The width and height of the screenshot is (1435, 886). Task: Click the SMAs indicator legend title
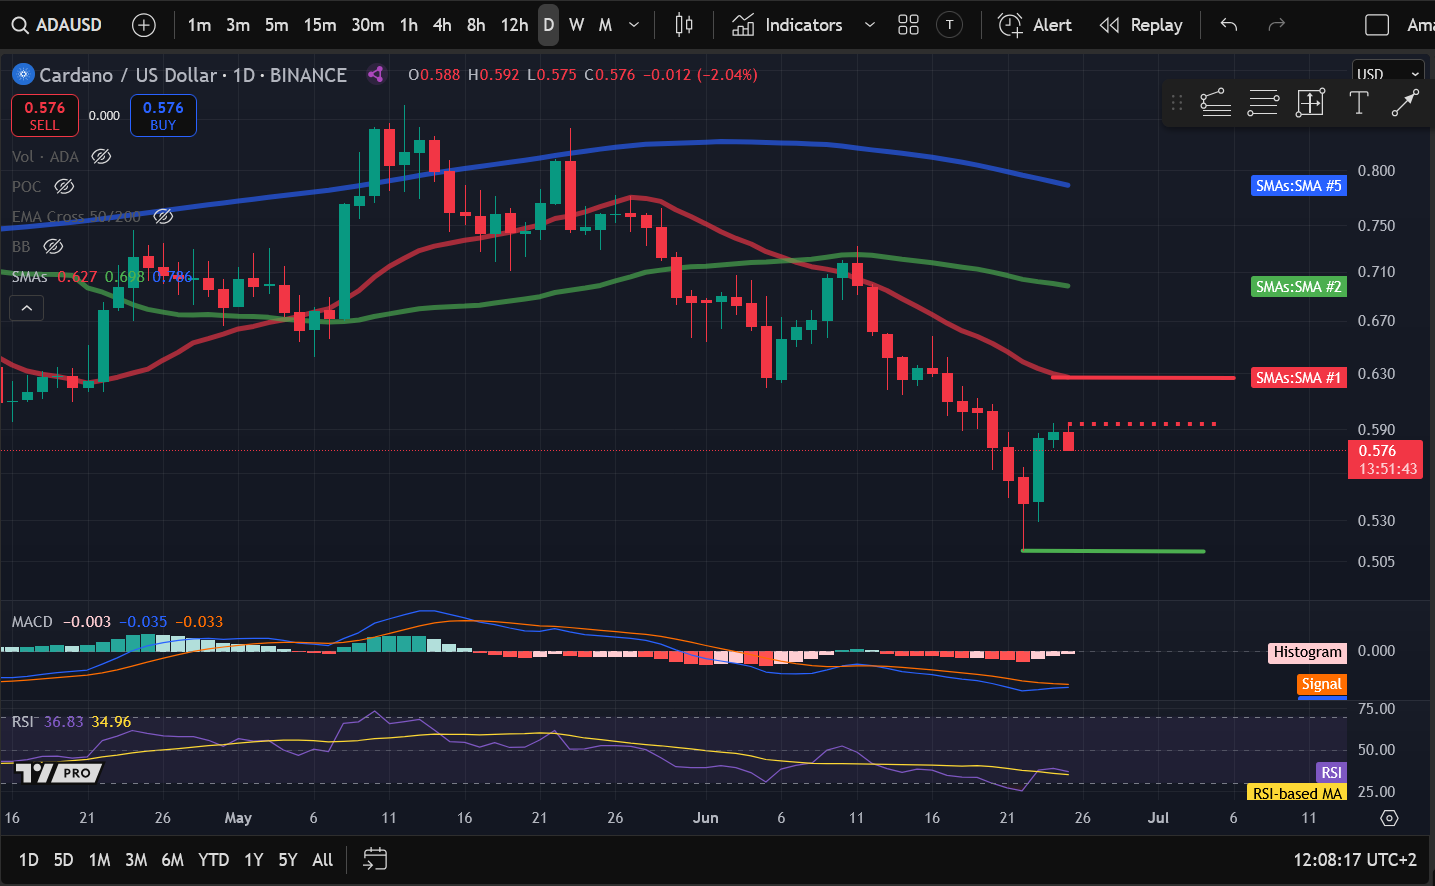coord(29,277)
